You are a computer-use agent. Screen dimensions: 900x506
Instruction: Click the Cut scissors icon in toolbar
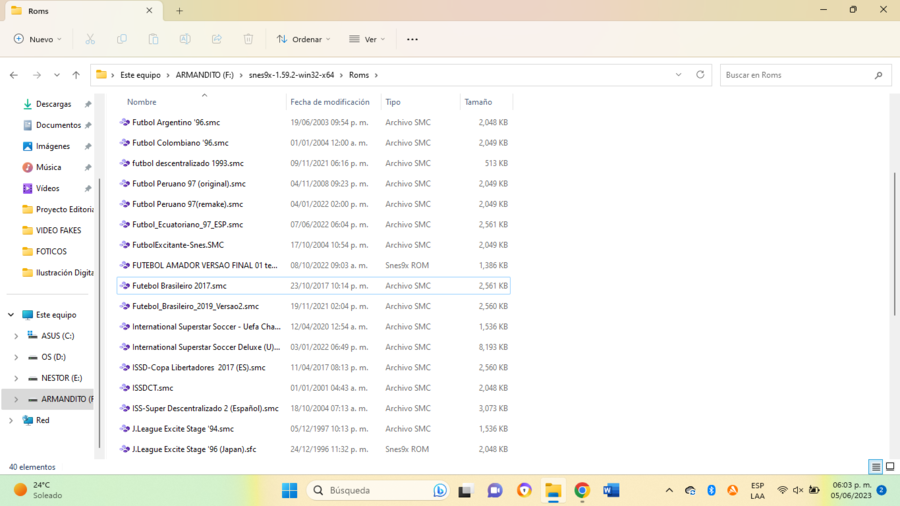click(x=90, y=39)
